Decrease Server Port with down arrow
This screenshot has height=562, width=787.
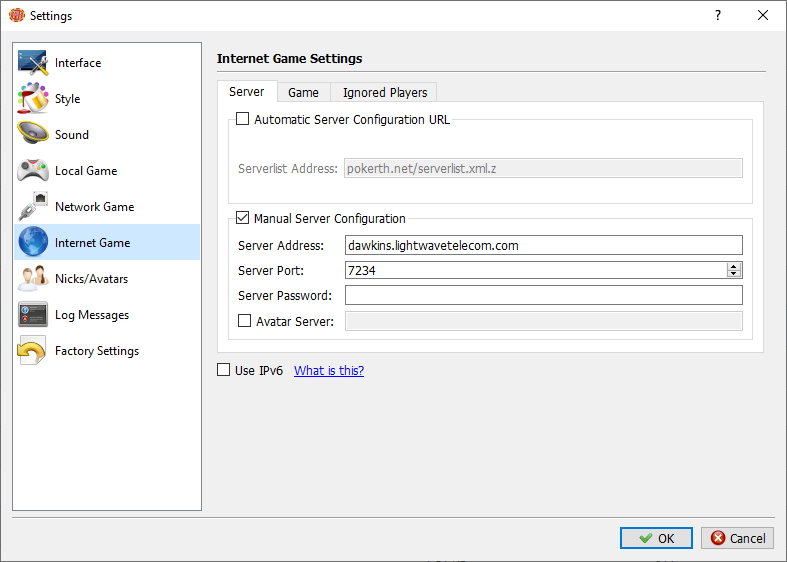(734, 274)
